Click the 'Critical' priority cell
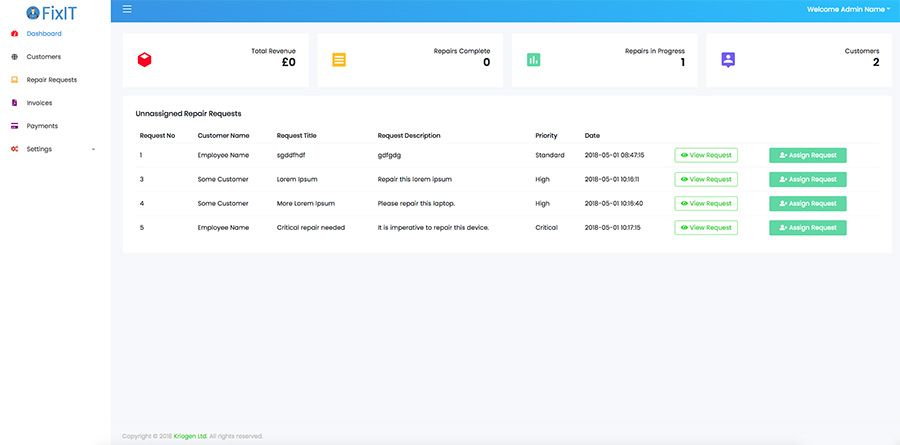 [x=546, y=227]
